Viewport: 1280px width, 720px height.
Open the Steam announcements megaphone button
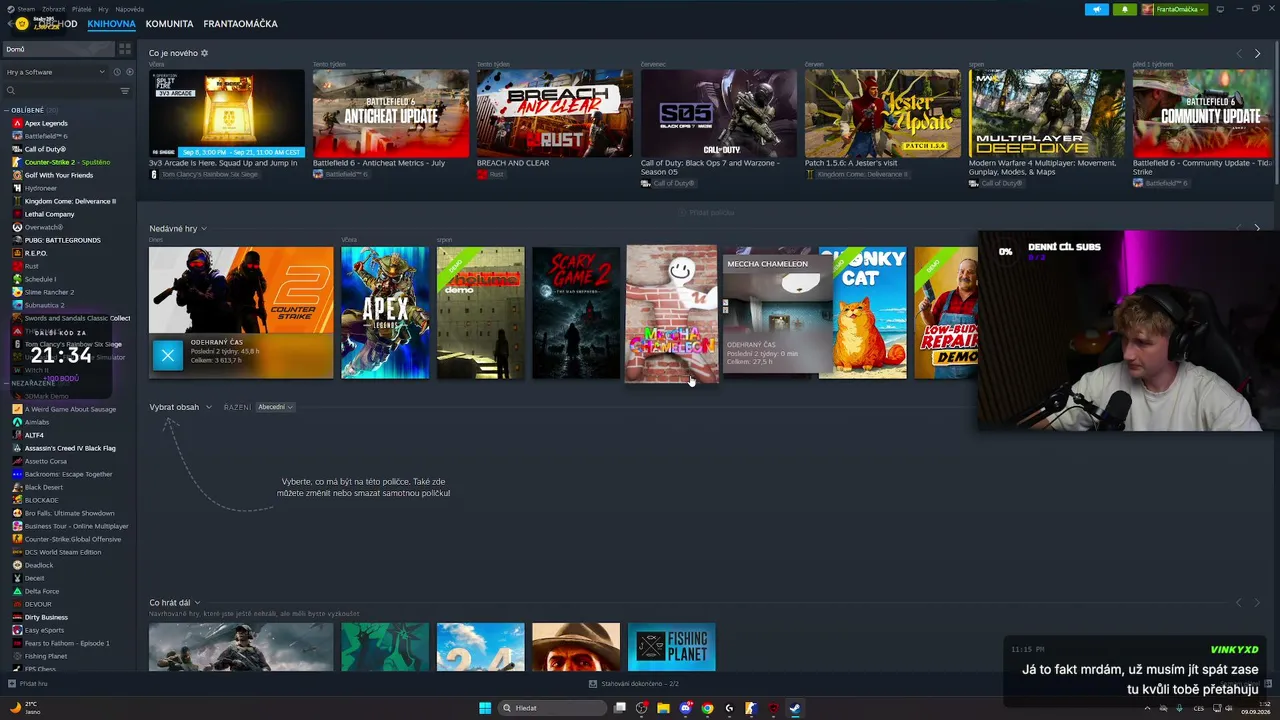tap(1097, 9)
